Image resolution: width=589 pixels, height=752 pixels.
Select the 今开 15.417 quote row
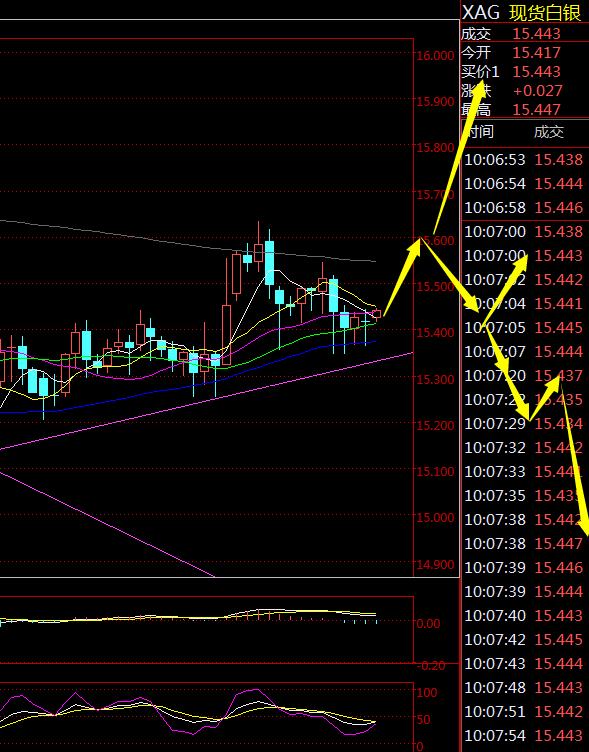[525, 53]
